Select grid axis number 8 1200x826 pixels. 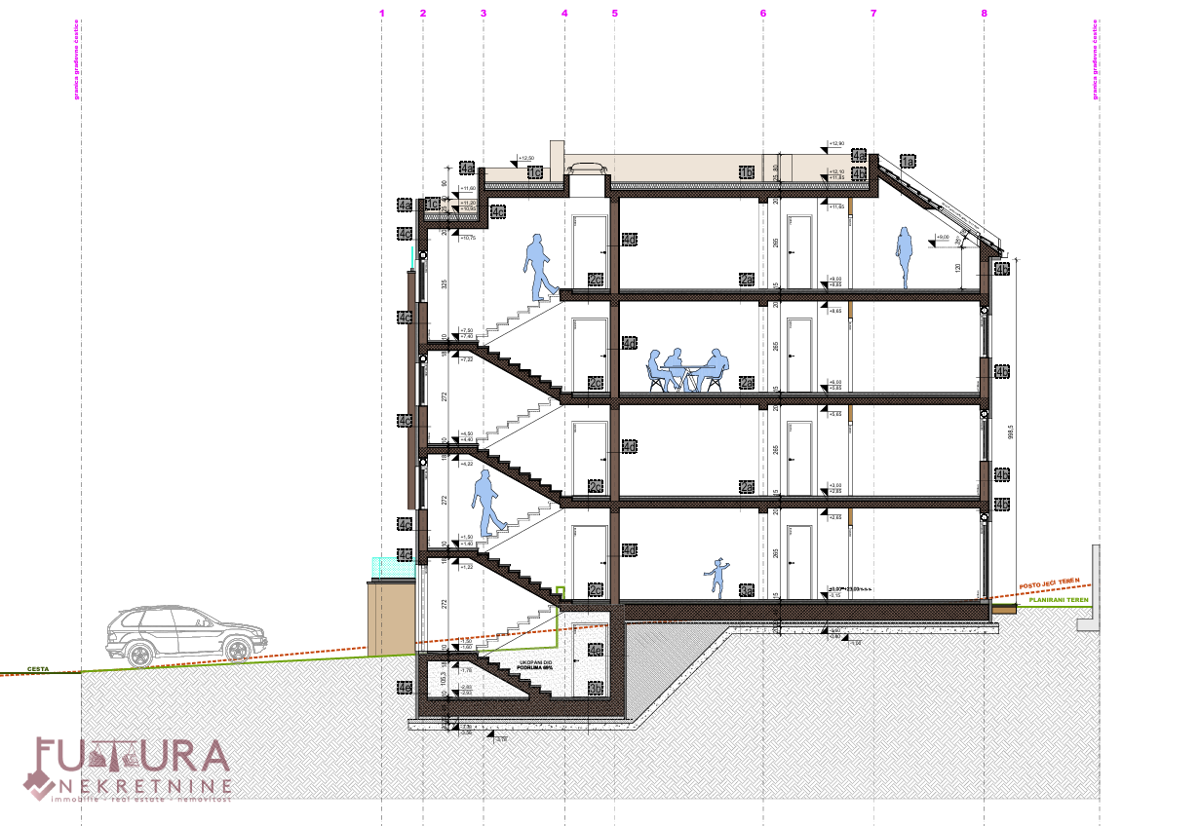[x=984, y=13]
